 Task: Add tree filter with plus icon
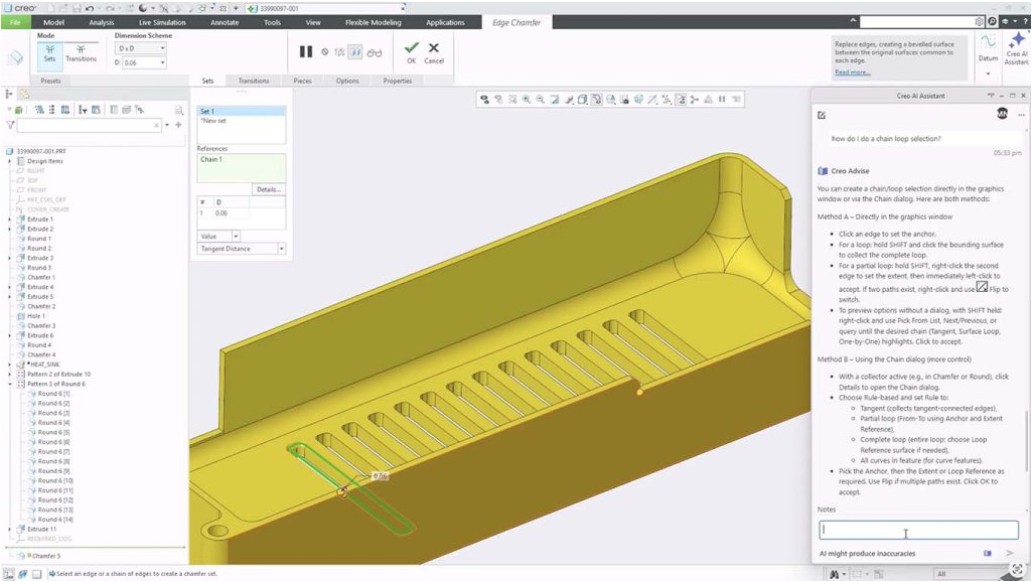click(178, 124)
